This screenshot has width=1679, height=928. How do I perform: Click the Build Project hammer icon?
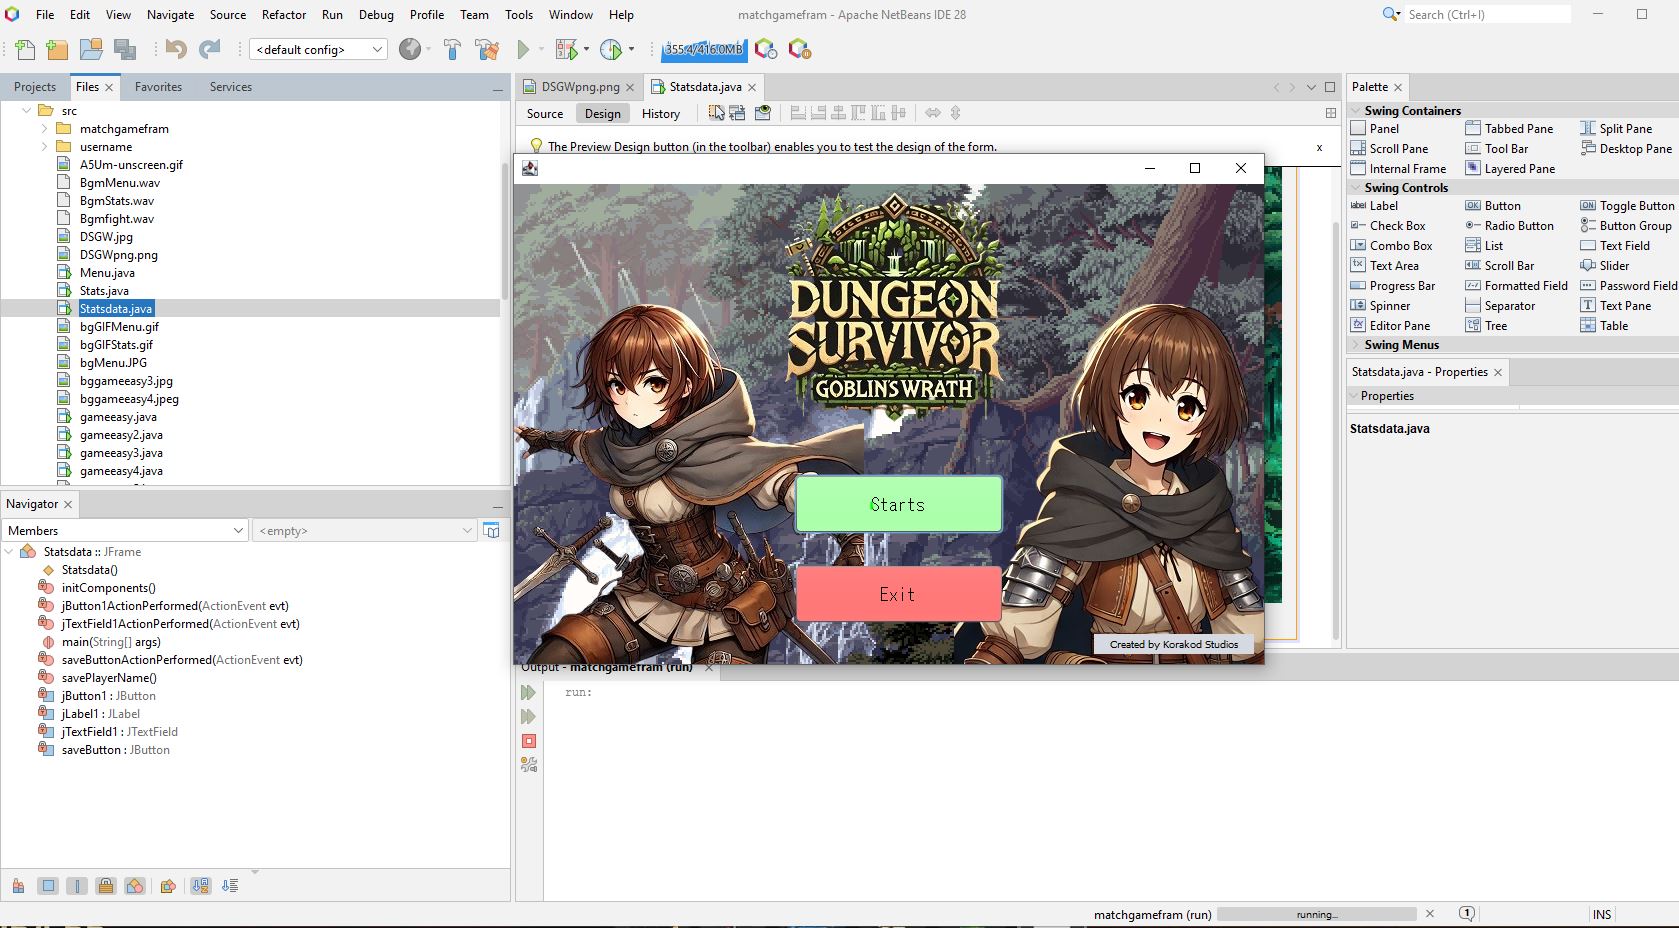pyautogui.click(x=452, y=50)
